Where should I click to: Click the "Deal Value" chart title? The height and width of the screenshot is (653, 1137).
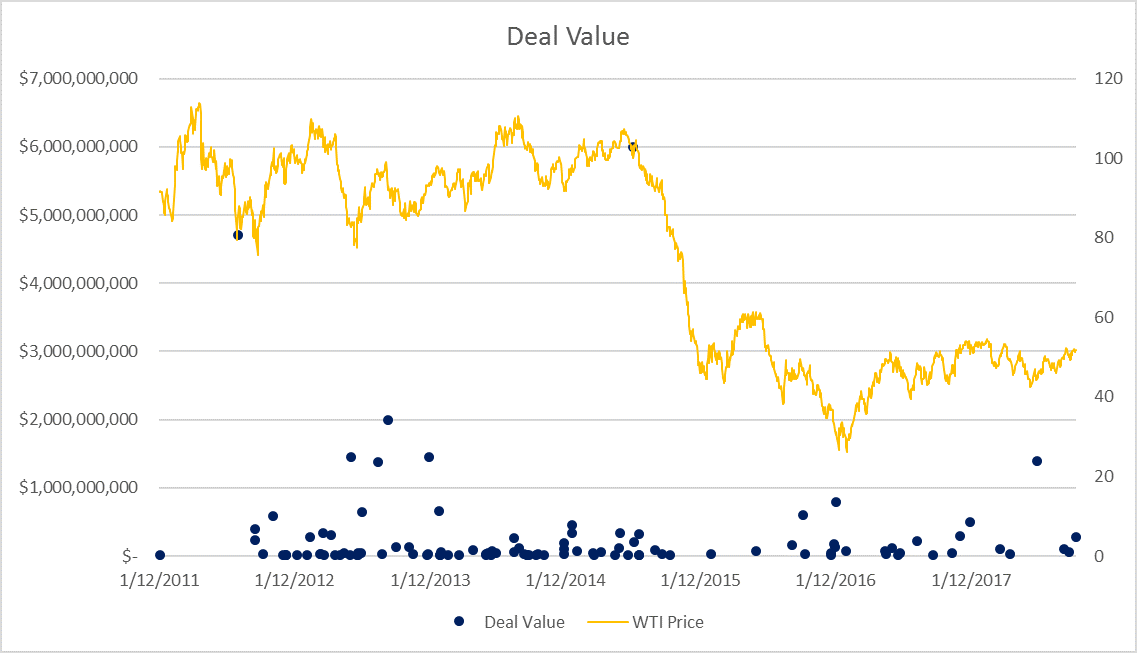click(568, 37)
